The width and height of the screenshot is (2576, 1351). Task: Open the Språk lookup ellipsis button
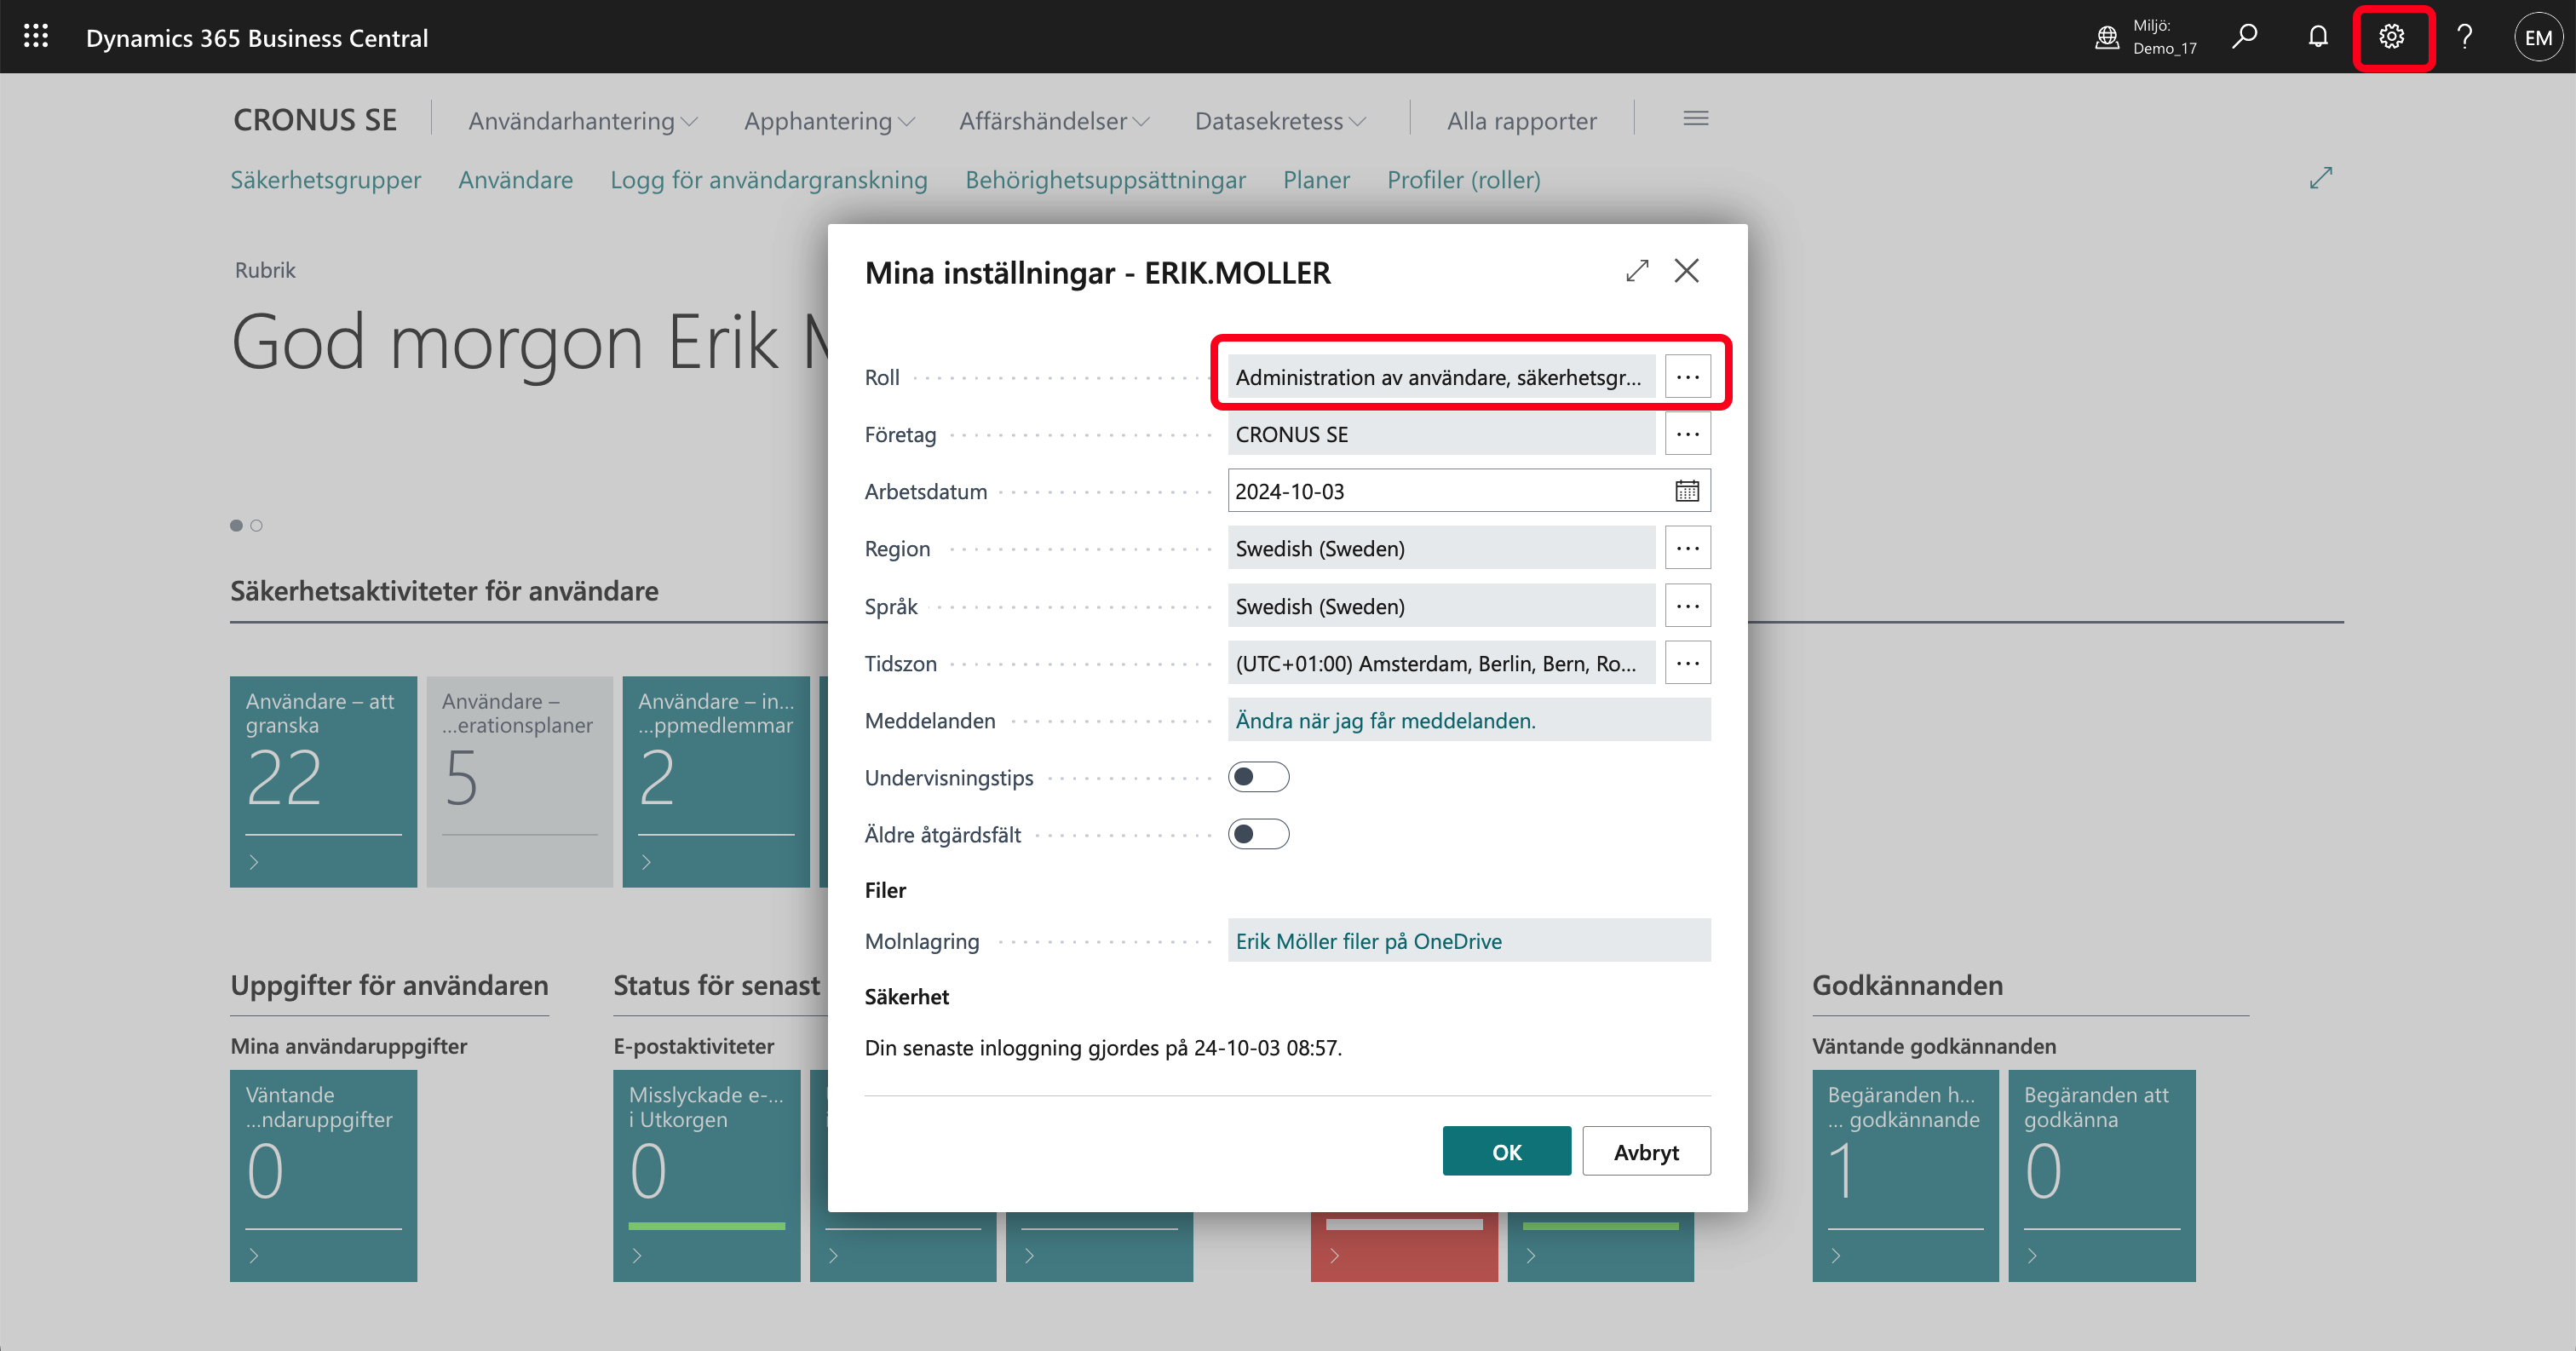pyautogui.click(x=1688, y=606)
